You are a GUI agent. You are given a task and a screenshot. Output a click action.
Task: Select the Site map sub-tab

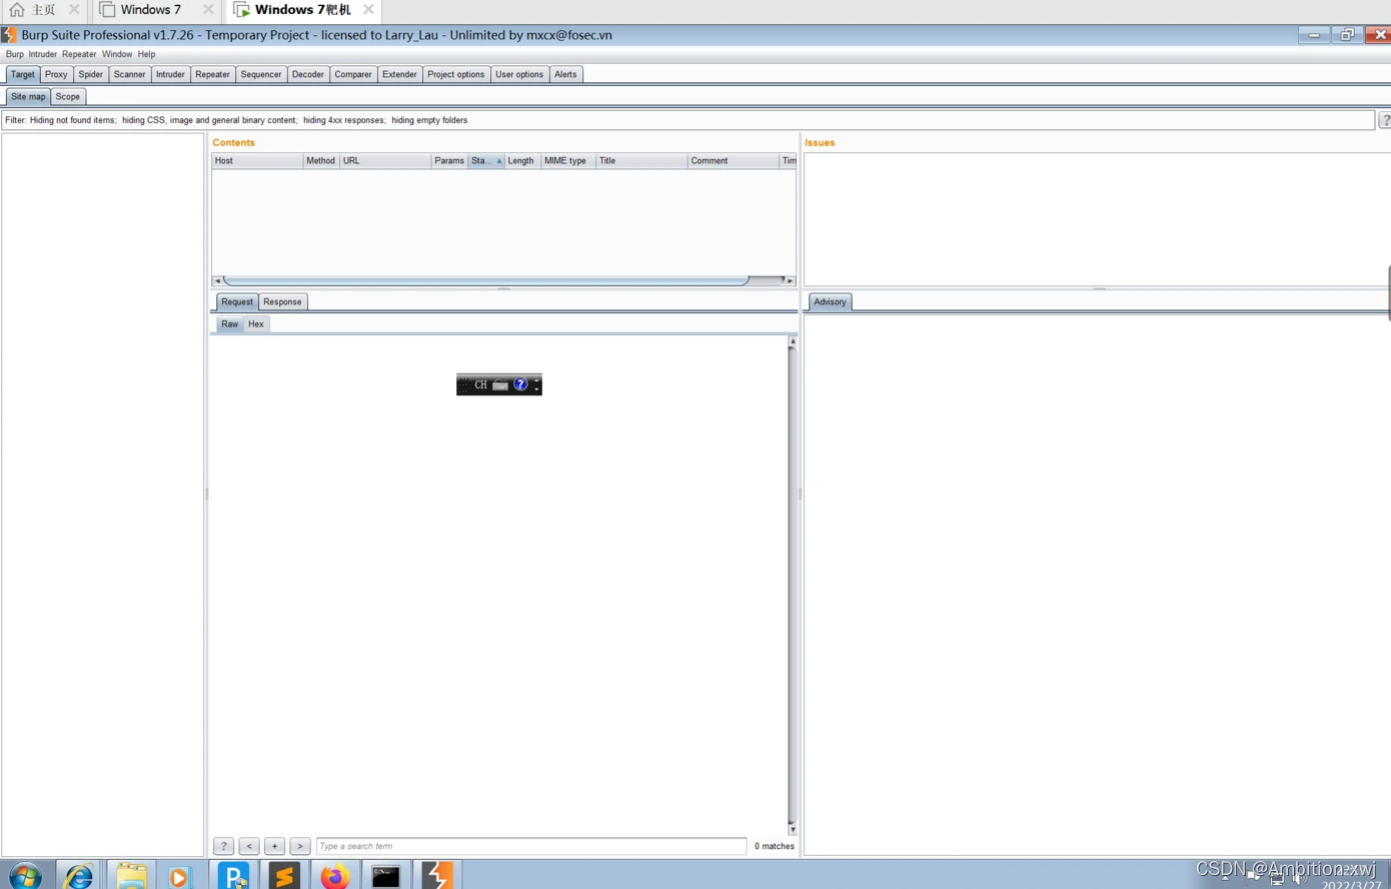point(28,97)
